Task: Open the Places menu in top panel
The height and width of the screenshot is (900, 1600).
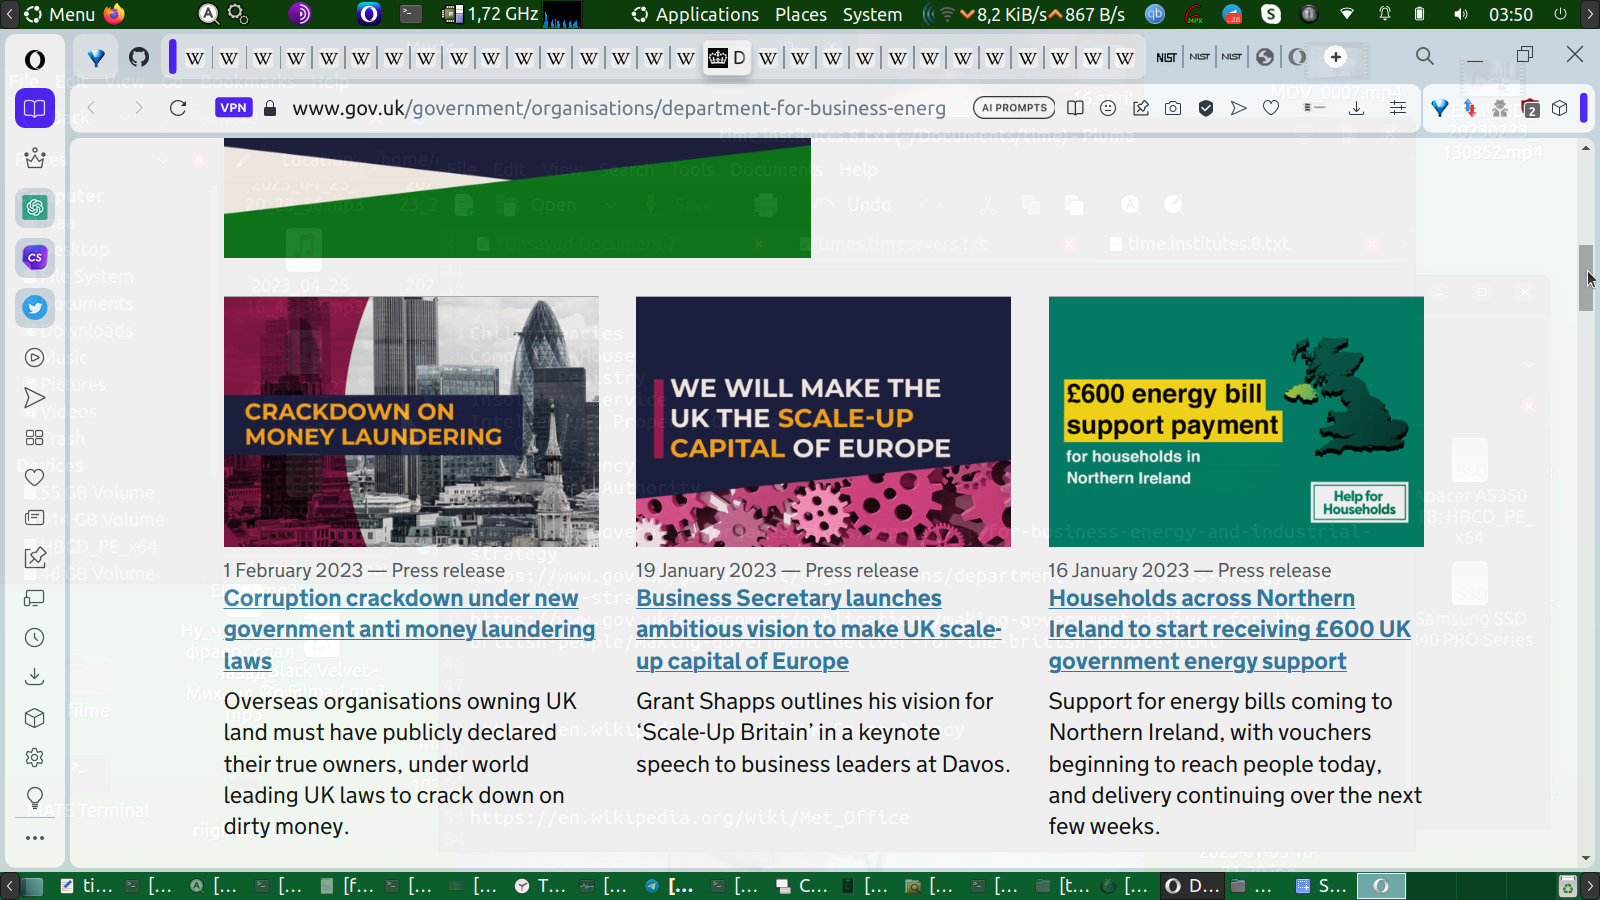Action: pos(800,14)
